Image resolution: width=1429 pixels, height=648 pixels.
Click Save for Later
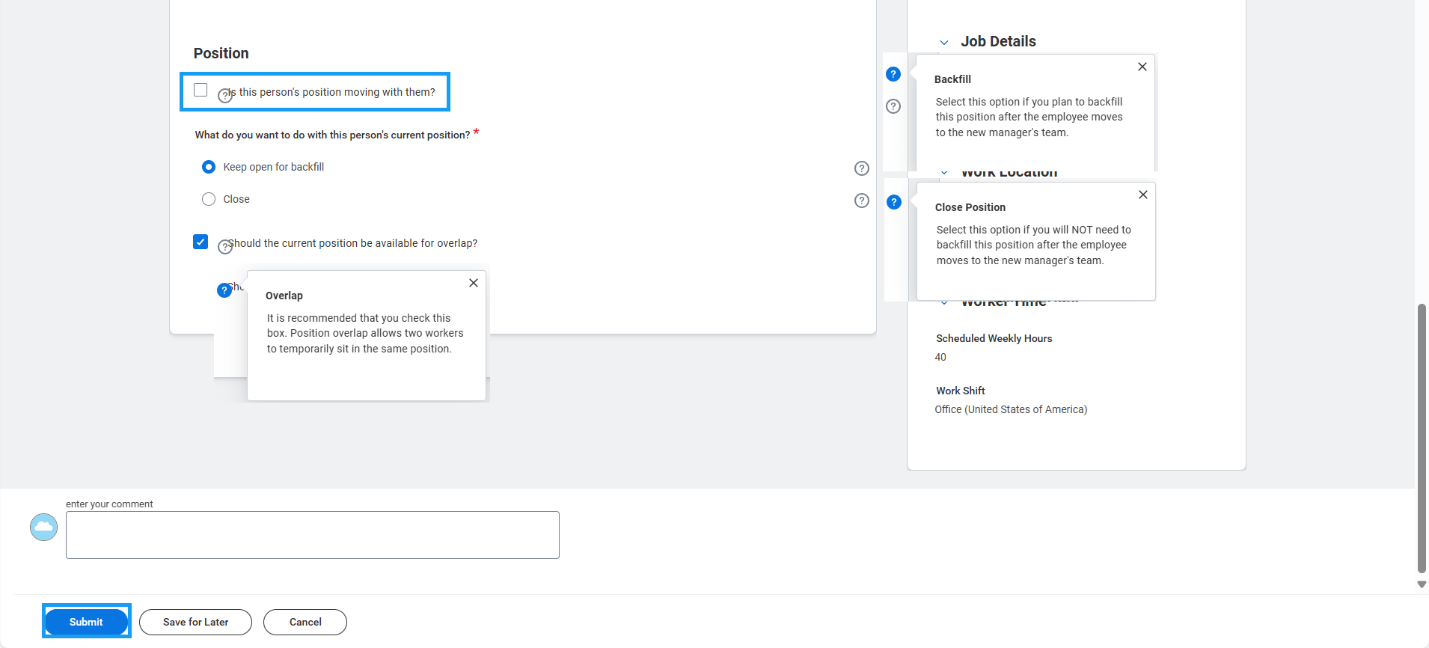(x=195, y=621)
